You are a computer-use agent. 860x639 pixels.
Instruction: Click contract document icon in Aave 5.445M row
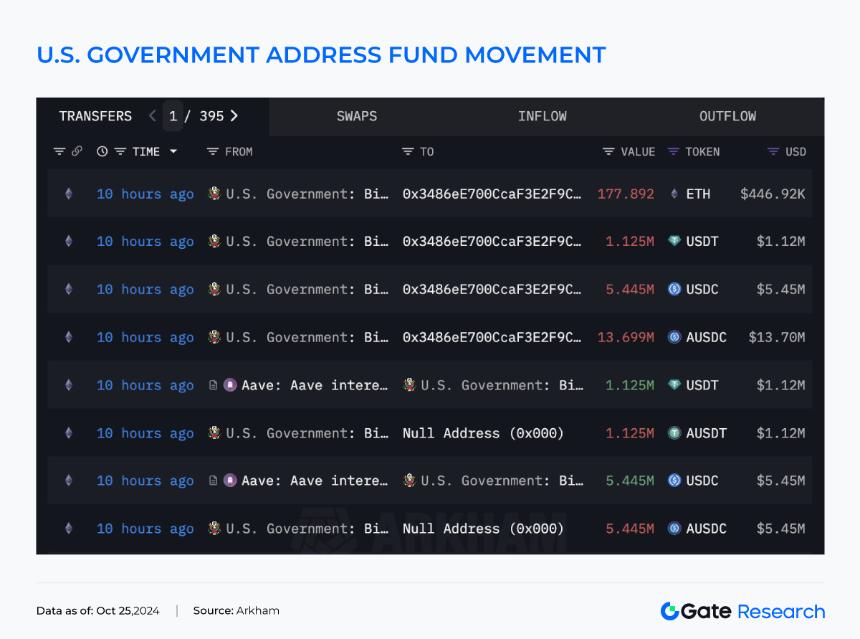[x=213, y=481]
